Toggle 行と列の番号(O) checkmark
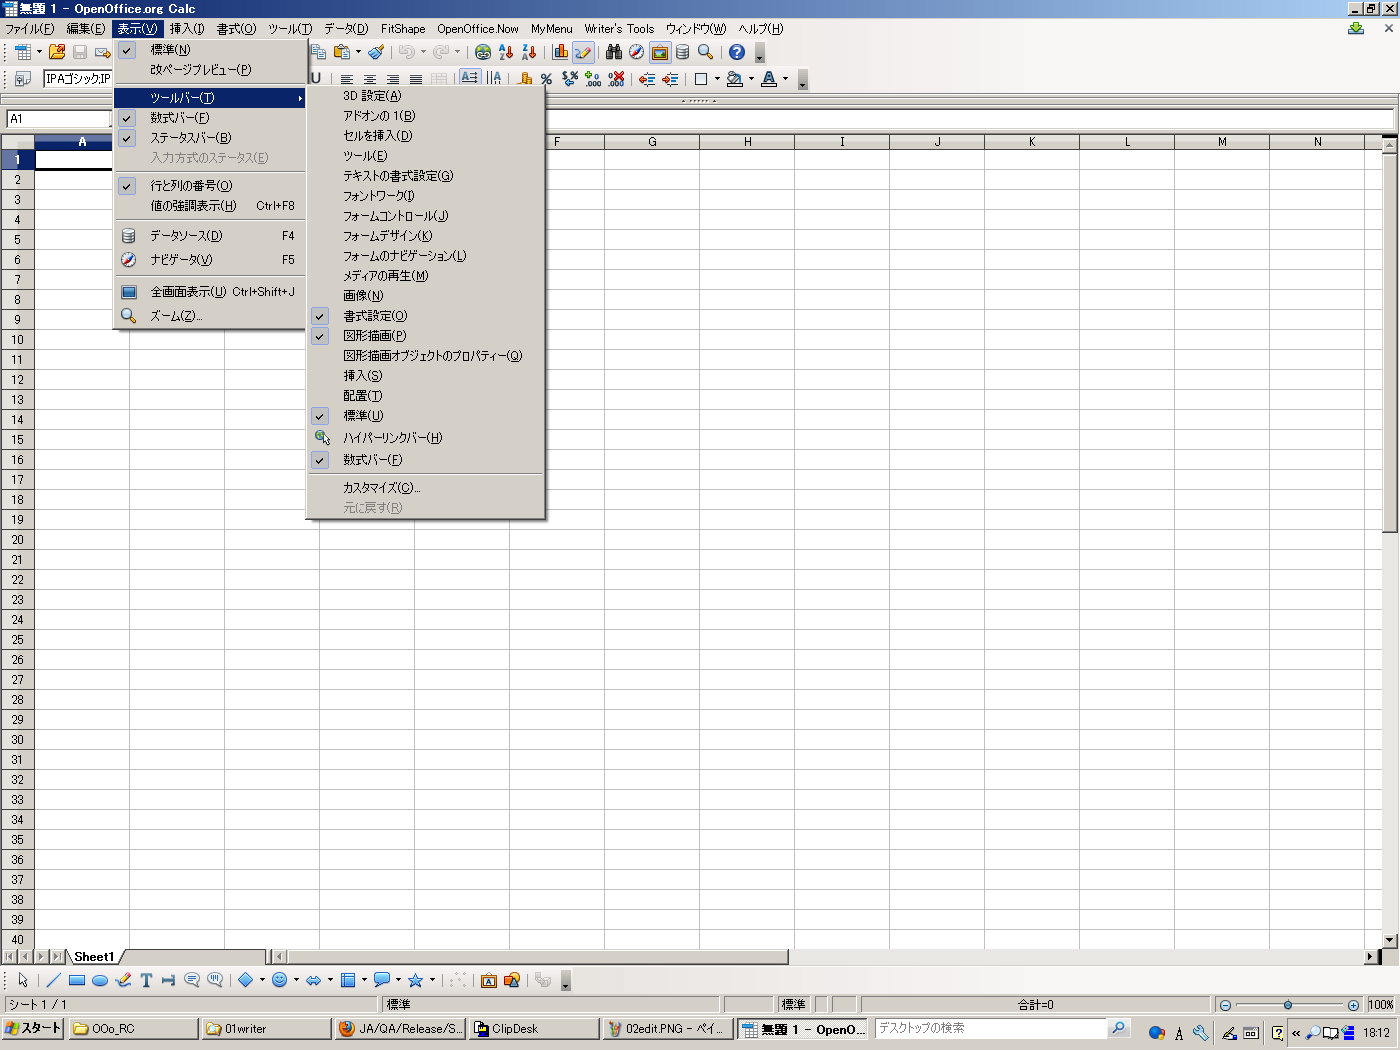This screenshot has width=1400, height=1050. point(210,186)
